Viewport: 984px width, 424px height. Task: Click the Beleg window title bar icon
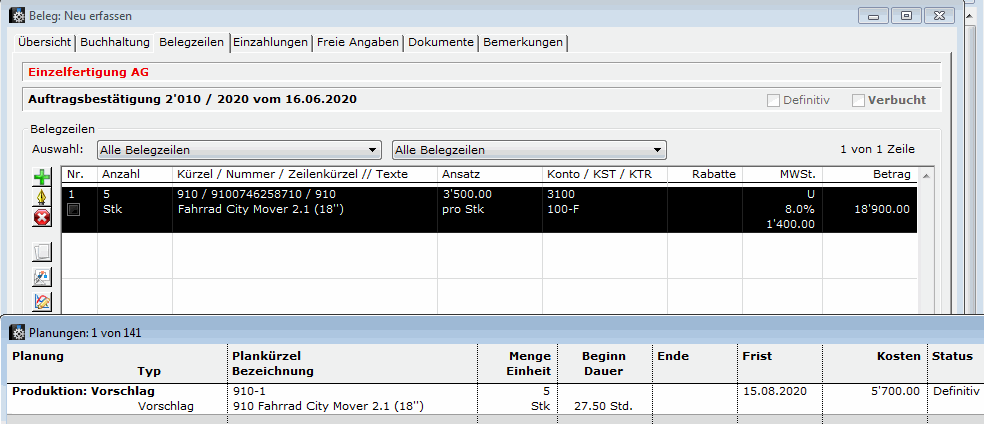pos(17,16)
